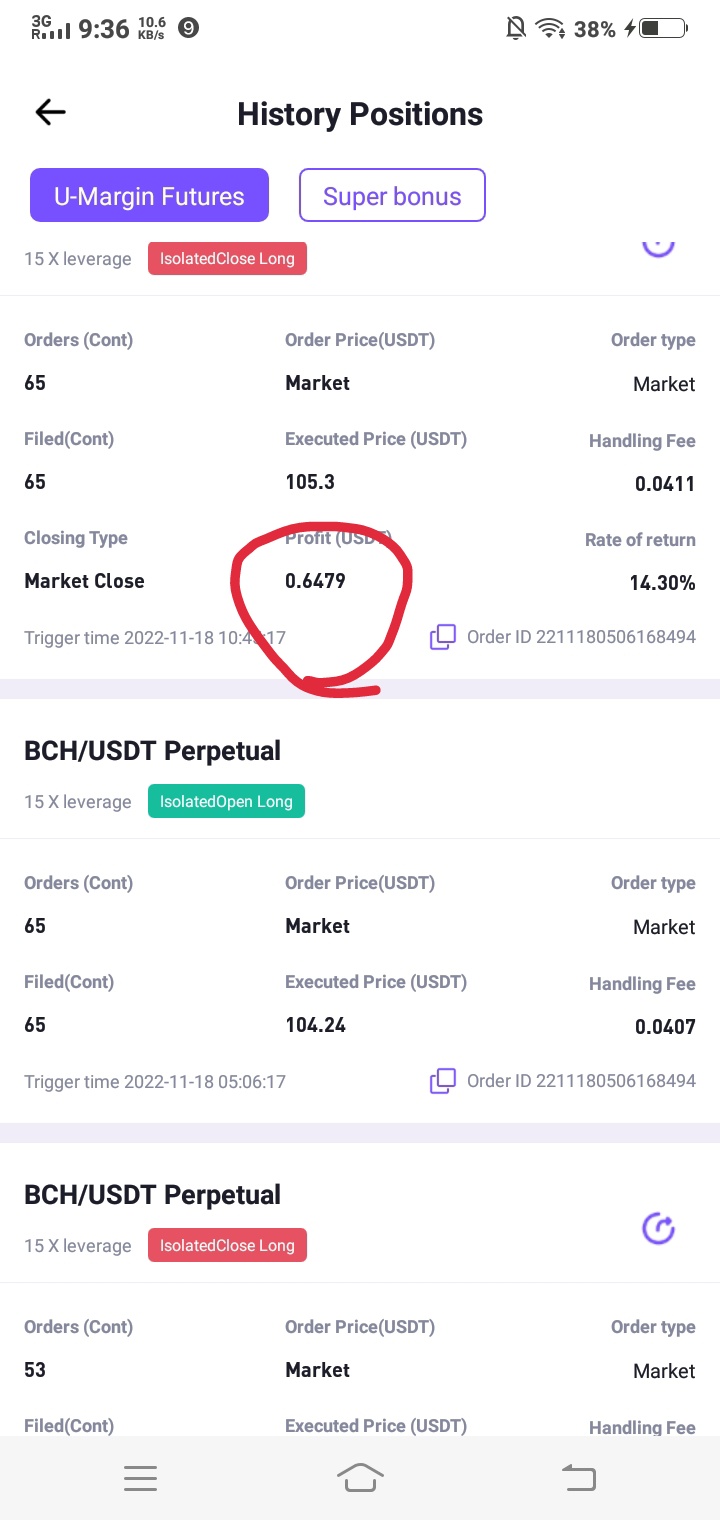Tap the circular reorder icon beside the bottom BCH/USDT card
This screenshot has width=720, height=1520.
click(658, 1228)
